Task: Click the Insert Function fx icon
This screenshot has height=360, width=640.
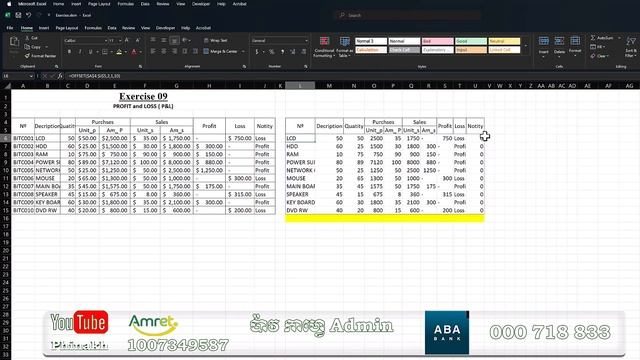Action: 60,76
